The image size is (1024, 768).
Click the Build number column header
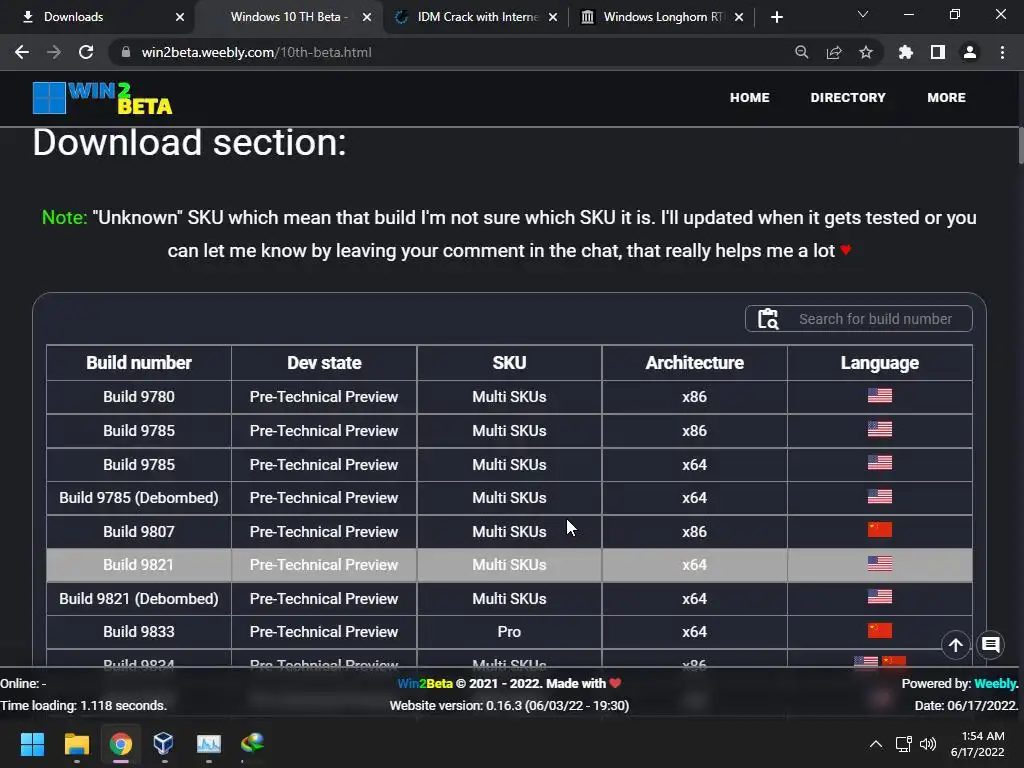[x=138, y=362]
